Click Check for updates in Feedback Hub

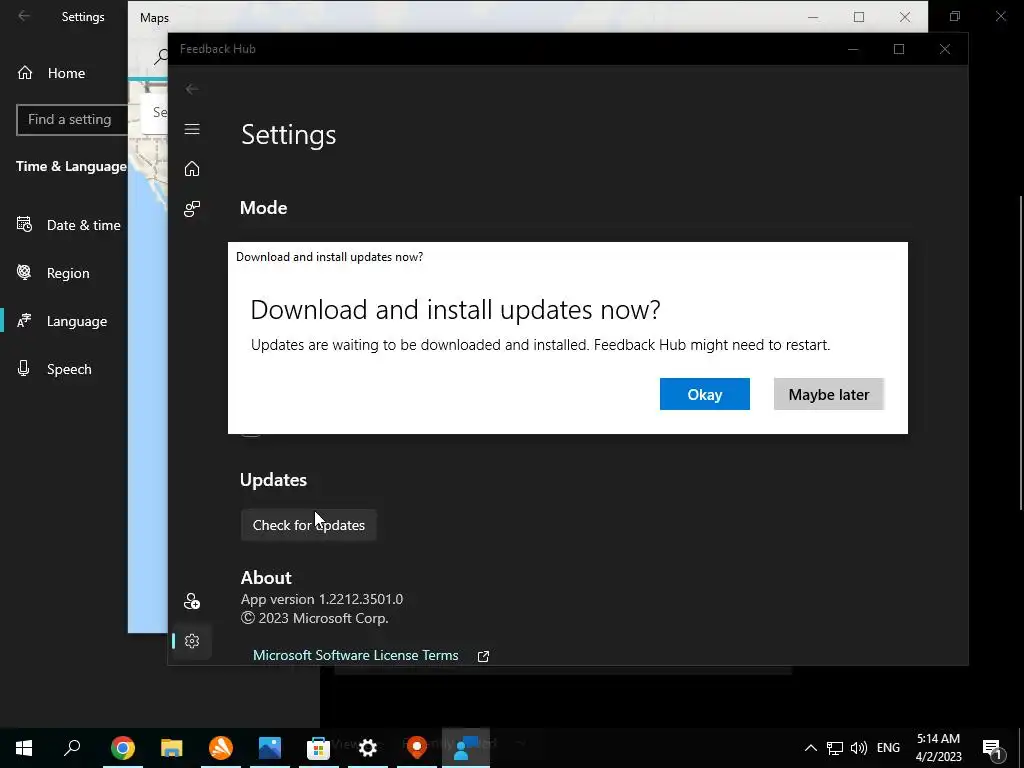tap(309, 525)
